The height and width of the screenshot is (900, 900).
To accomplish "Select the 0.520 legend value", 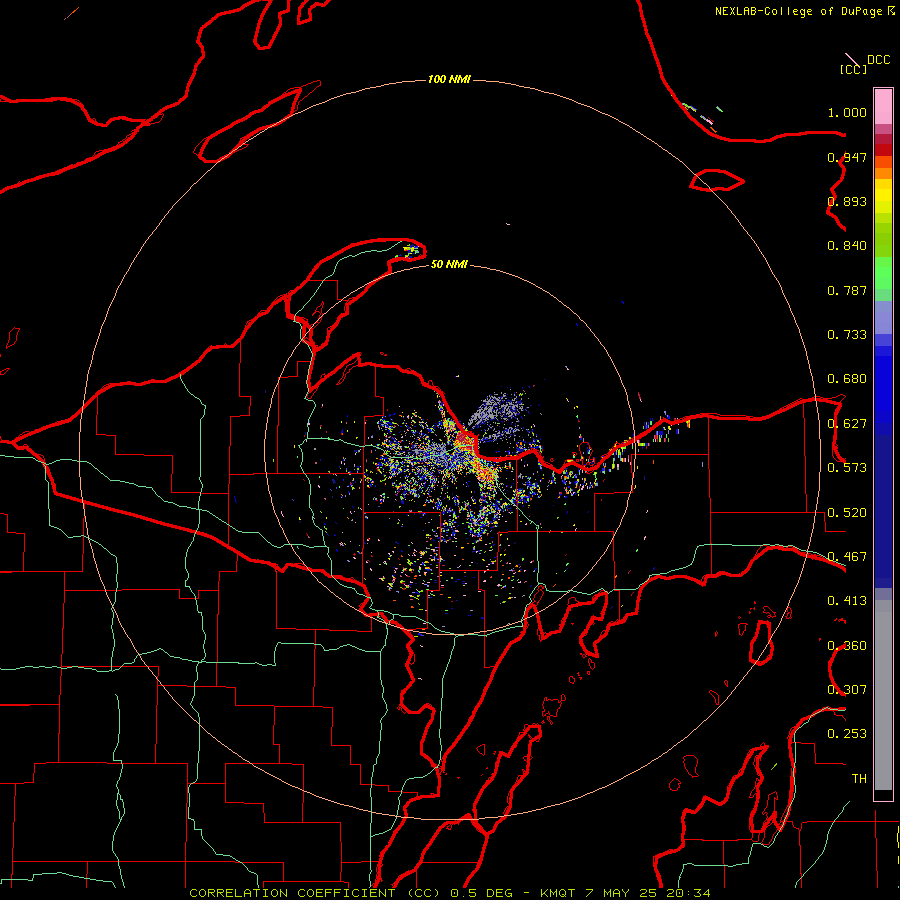I will coord(847,513).
